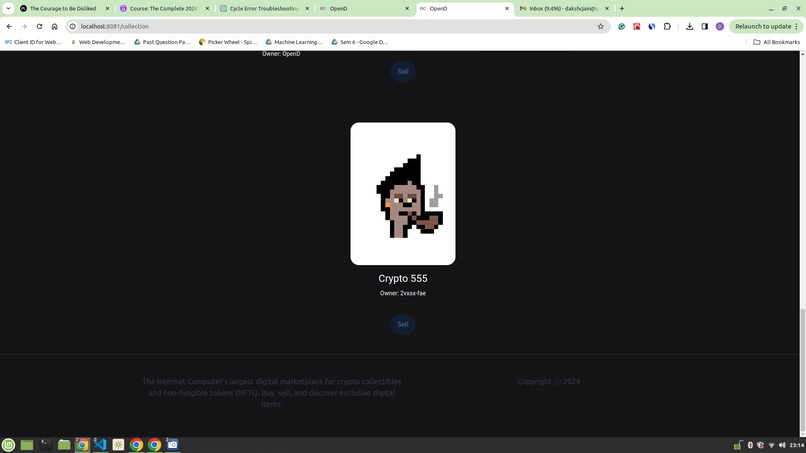806x453 pixels.
Task: Switch to Course: The Complete 2024 tab
Action: point(164,8)
